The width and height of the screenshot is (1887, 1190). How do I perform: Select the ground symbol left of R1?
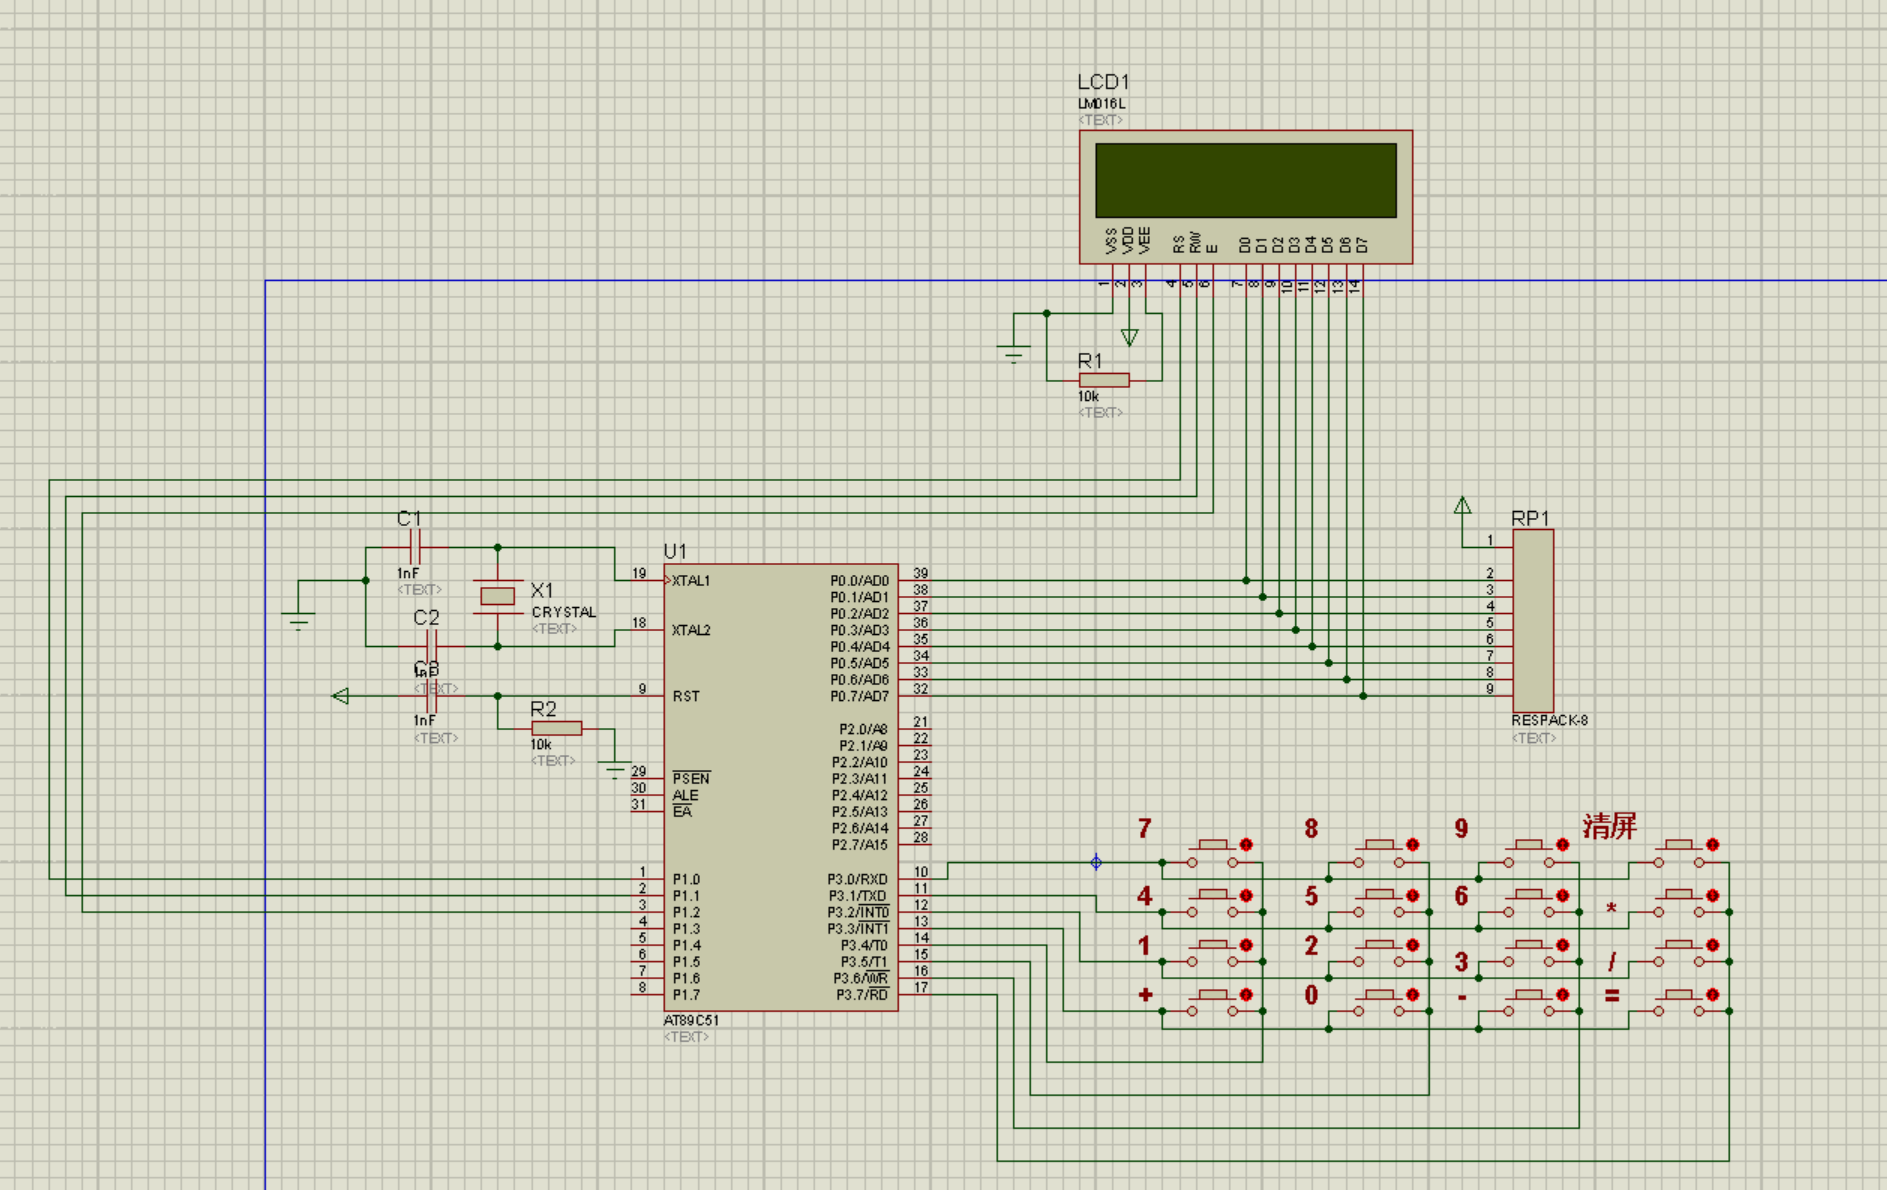click(x=1013, y=353)
